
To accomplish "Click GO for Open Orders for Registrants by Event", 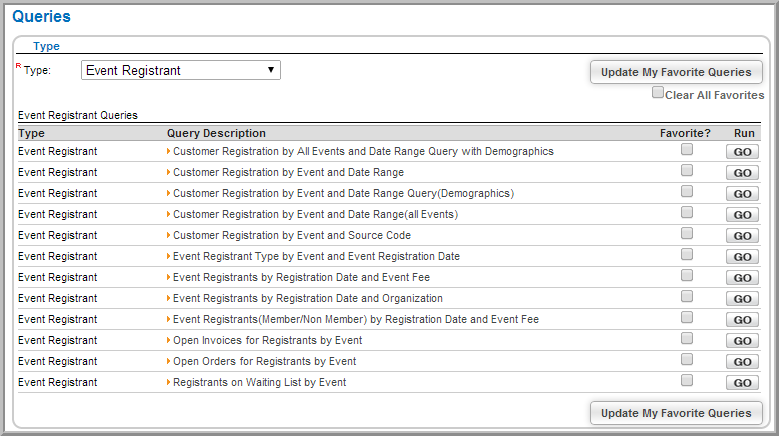I will click(x=742, y=362).
